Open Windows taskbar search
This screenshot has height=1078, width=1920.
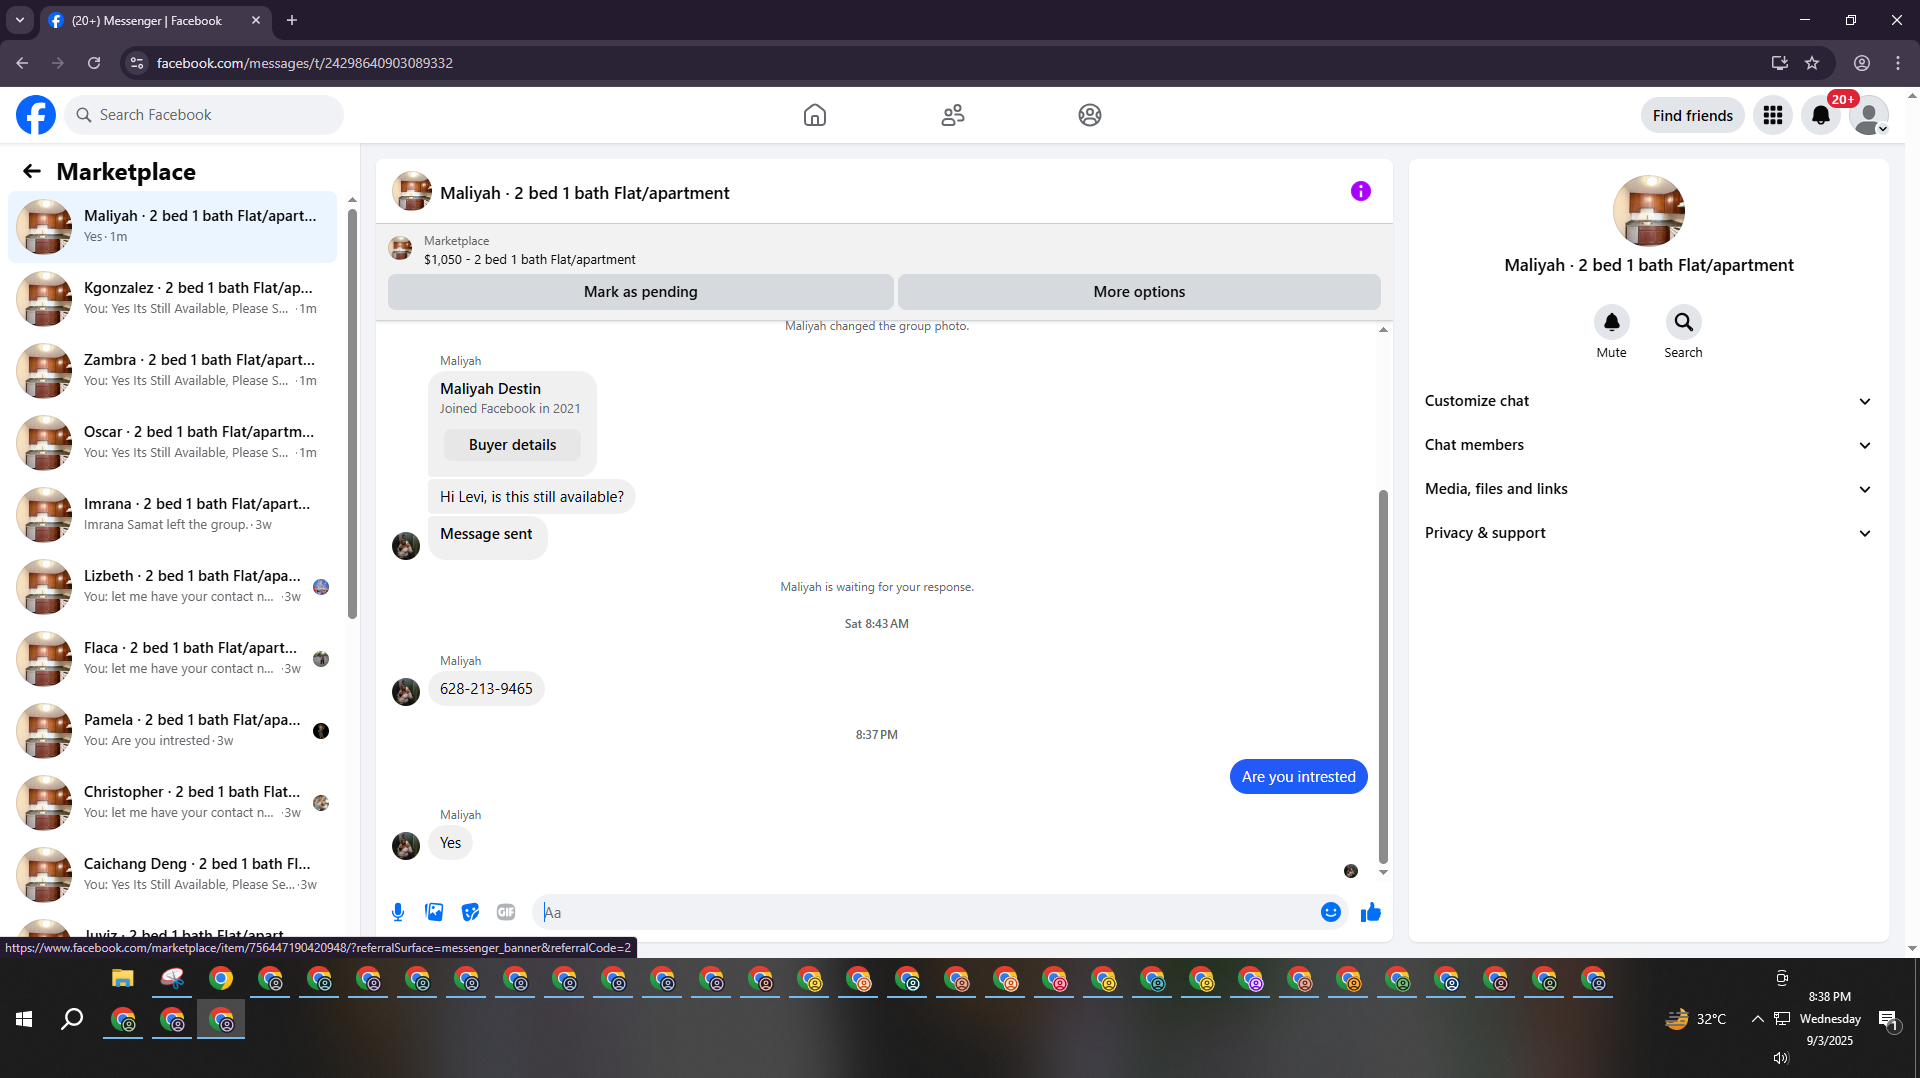pyautogui.click(x=72, y=1019)
